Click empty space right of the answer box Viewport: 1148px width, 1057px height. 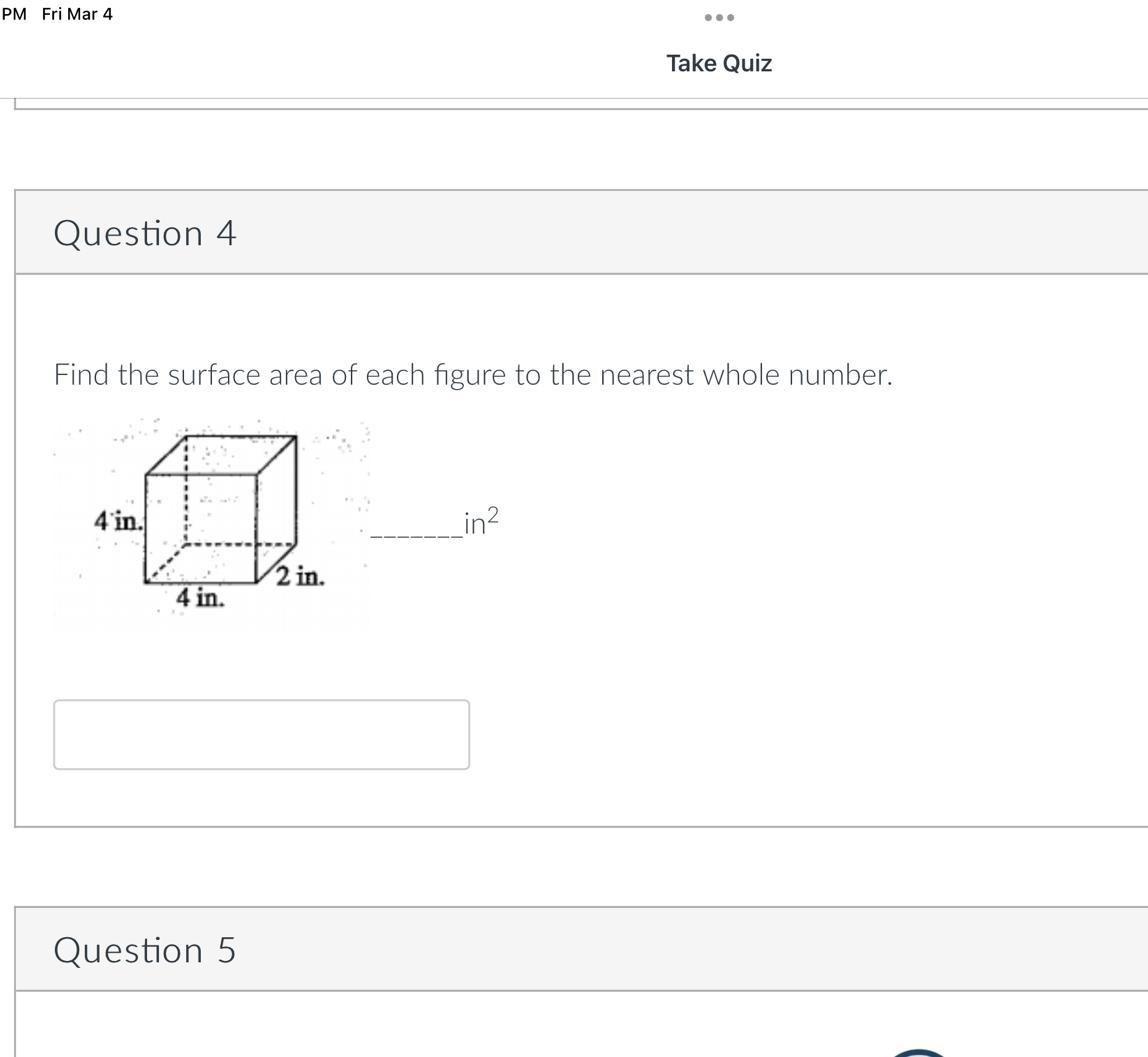tap(750, 735)
